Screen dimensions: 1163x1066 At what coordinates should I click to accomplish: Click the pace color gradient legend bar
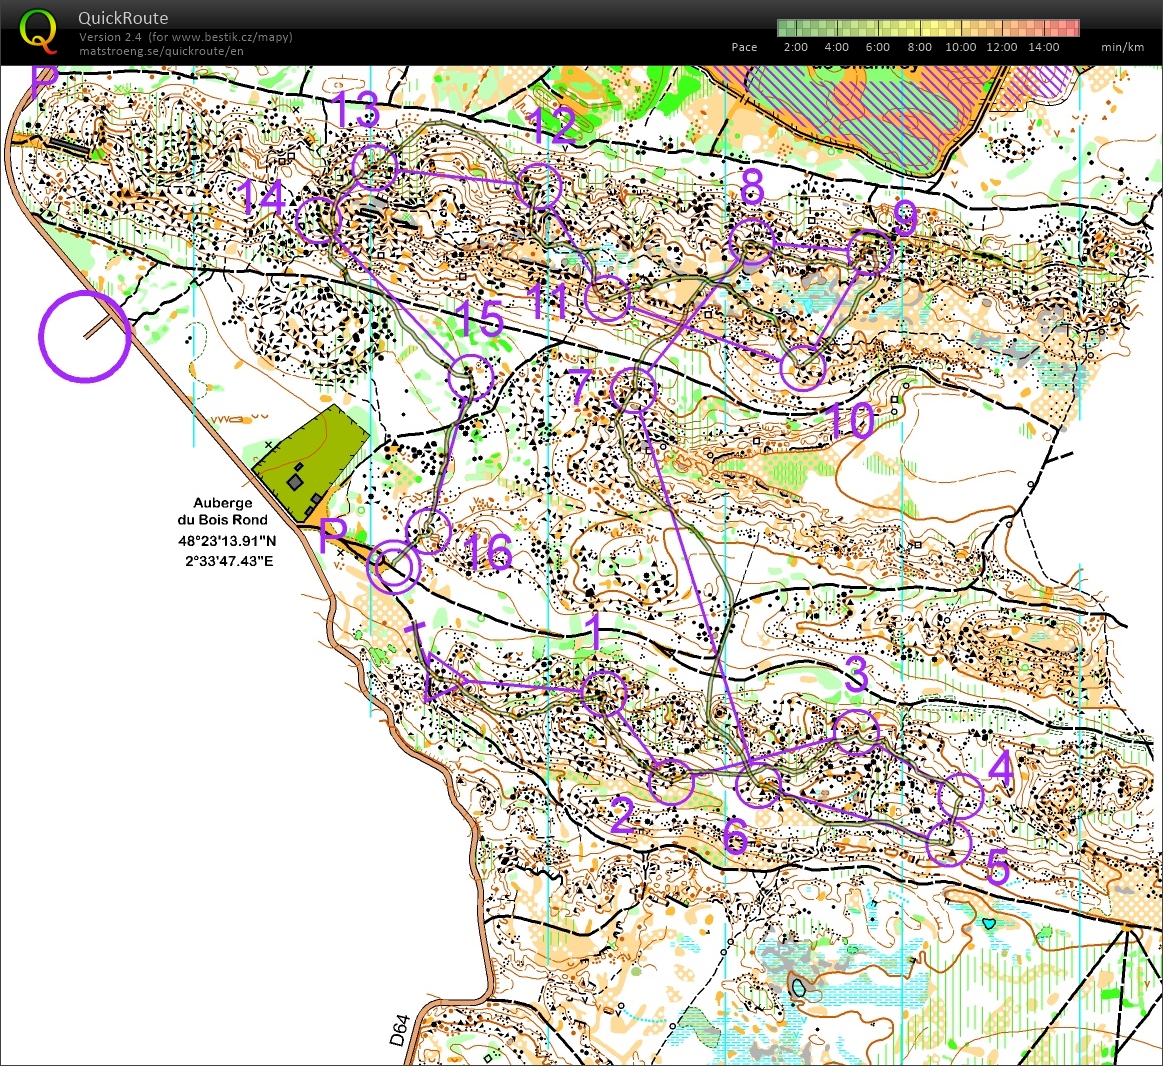coord(928,28)
